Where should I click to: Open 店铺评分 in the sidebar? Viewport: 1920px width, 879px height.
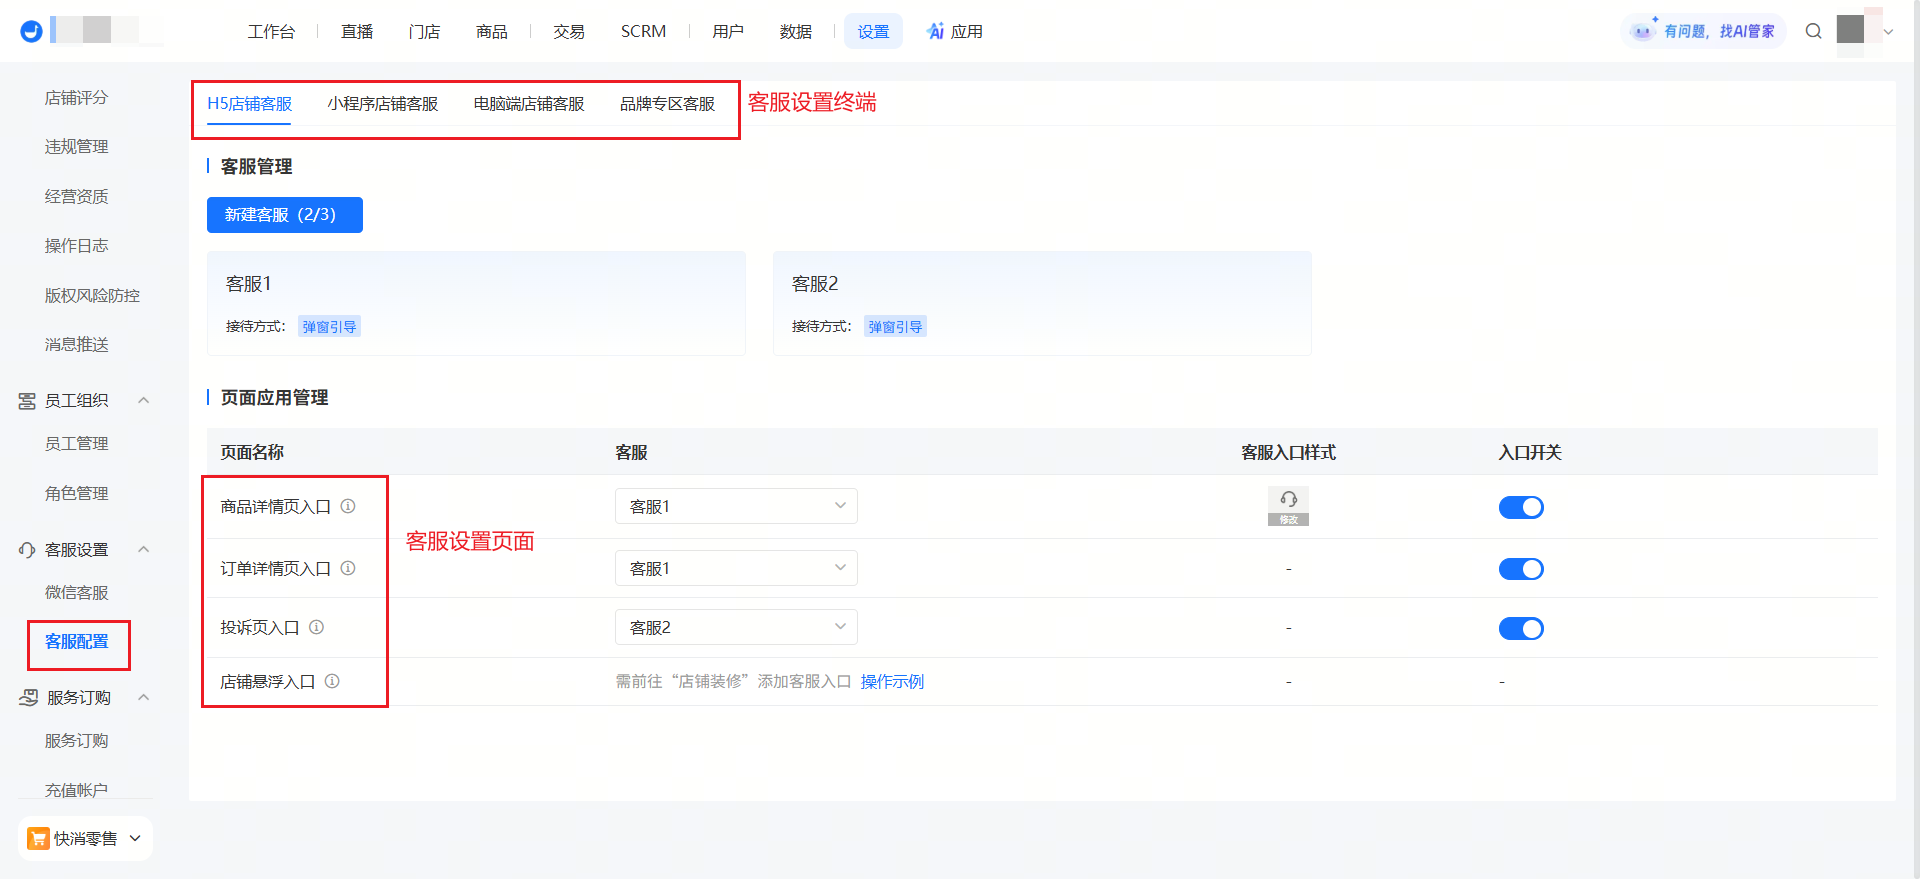(77, 98)
